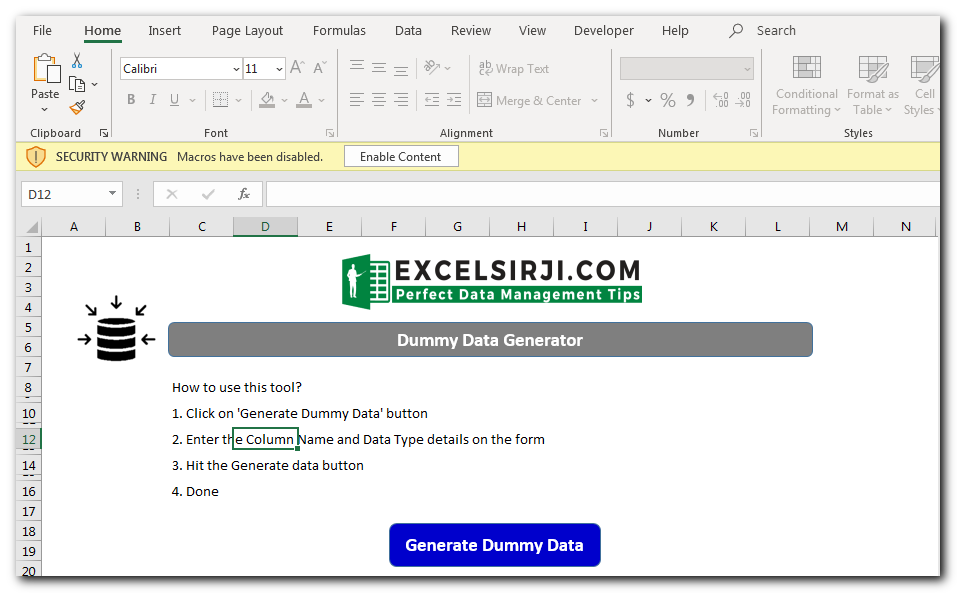Click the Help tab
The image size is (957, 593).
pos(675,31)
